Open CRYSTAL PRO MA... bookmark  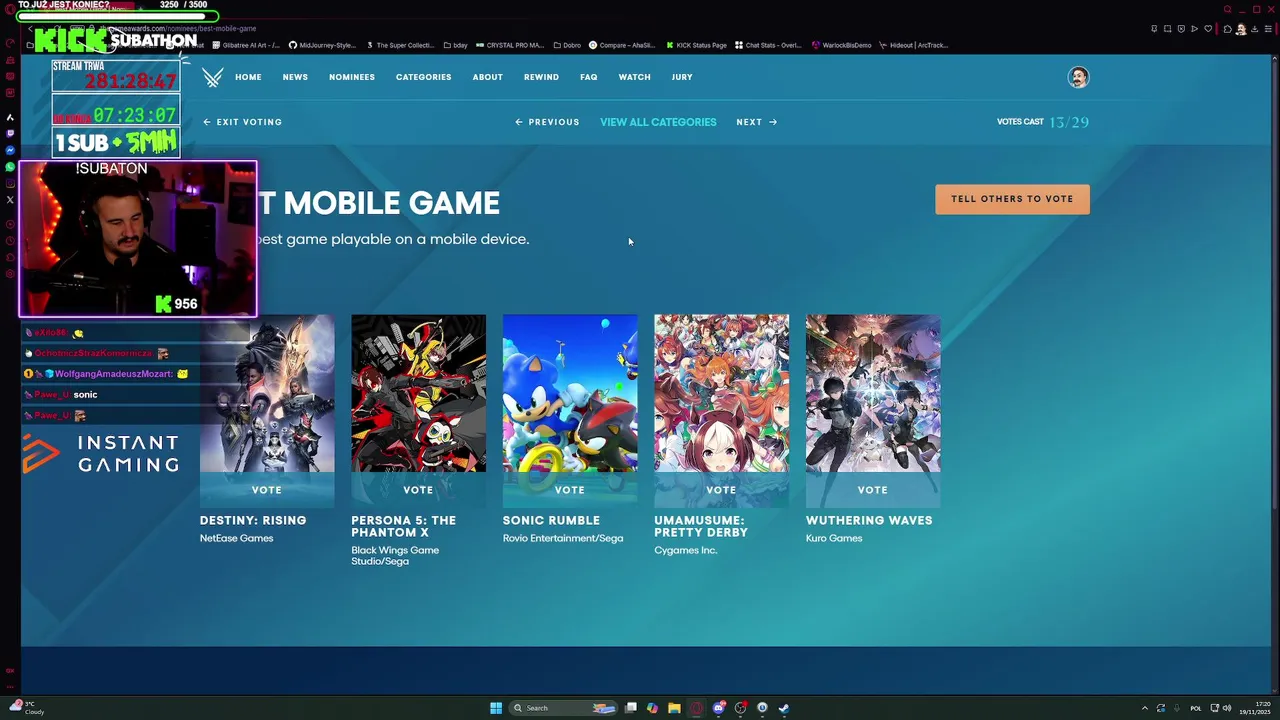pyautogui.click(x=510, y=45)
